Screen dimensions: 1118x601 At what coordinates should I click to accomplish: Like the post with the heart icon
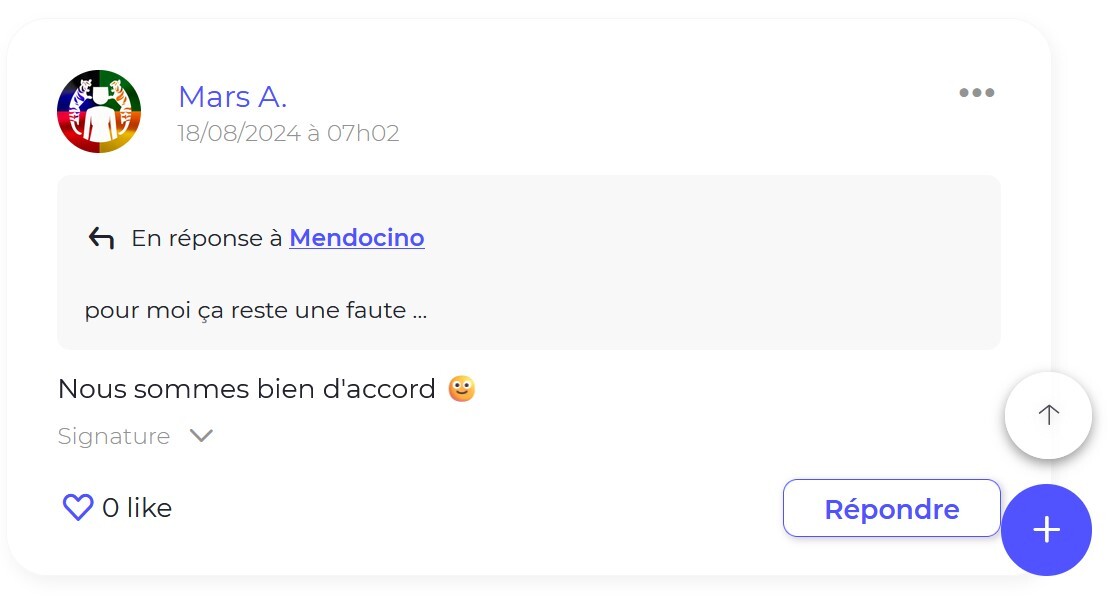78,508
